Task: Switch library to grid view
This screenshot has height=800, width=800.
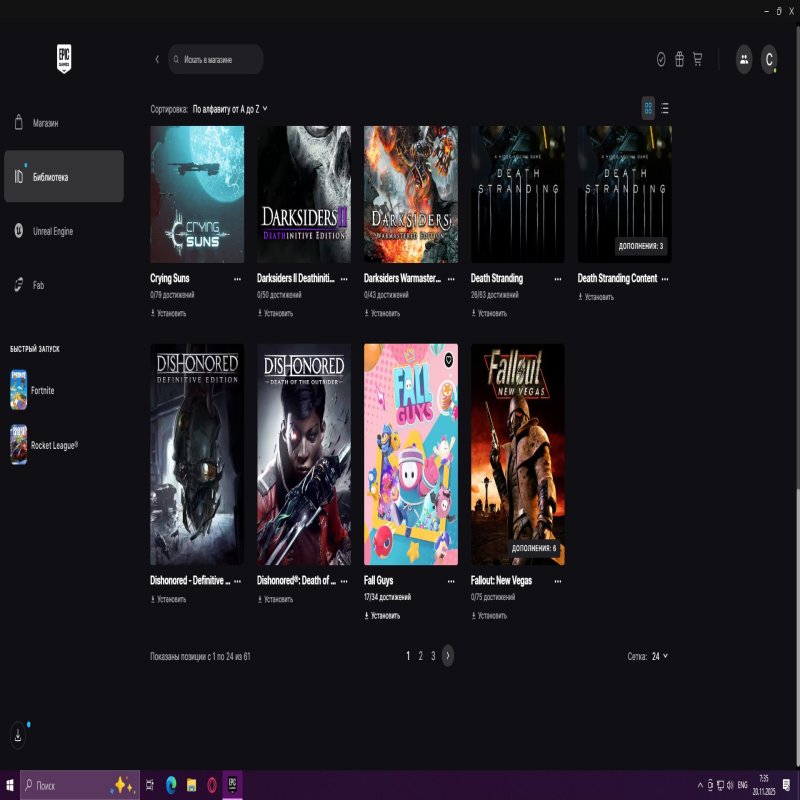Action: [648, 108]
